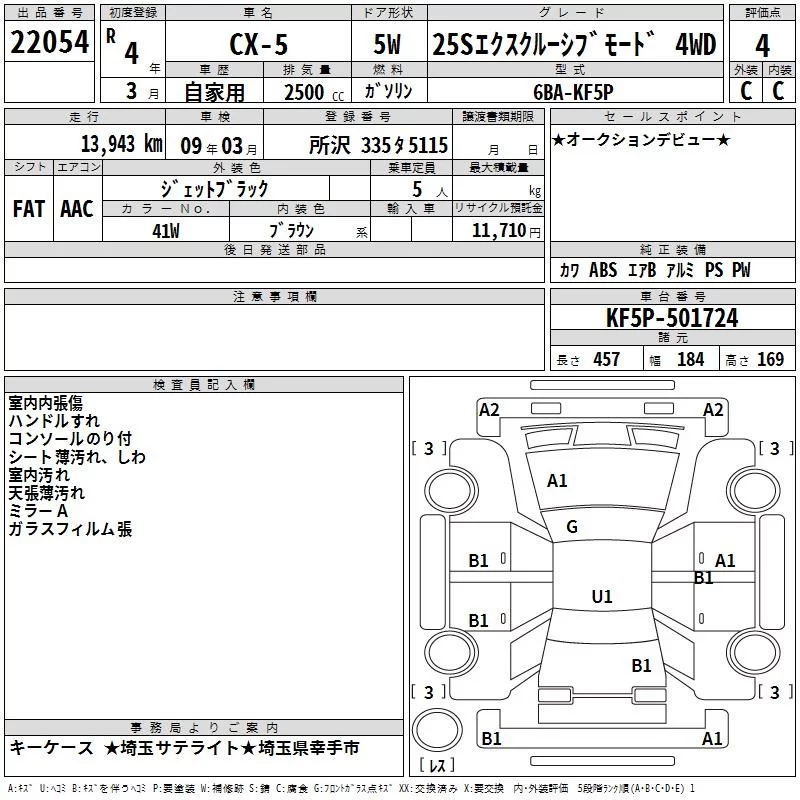Click color number 41W
The width and height of the screenshot is (800, 800).
166,231
